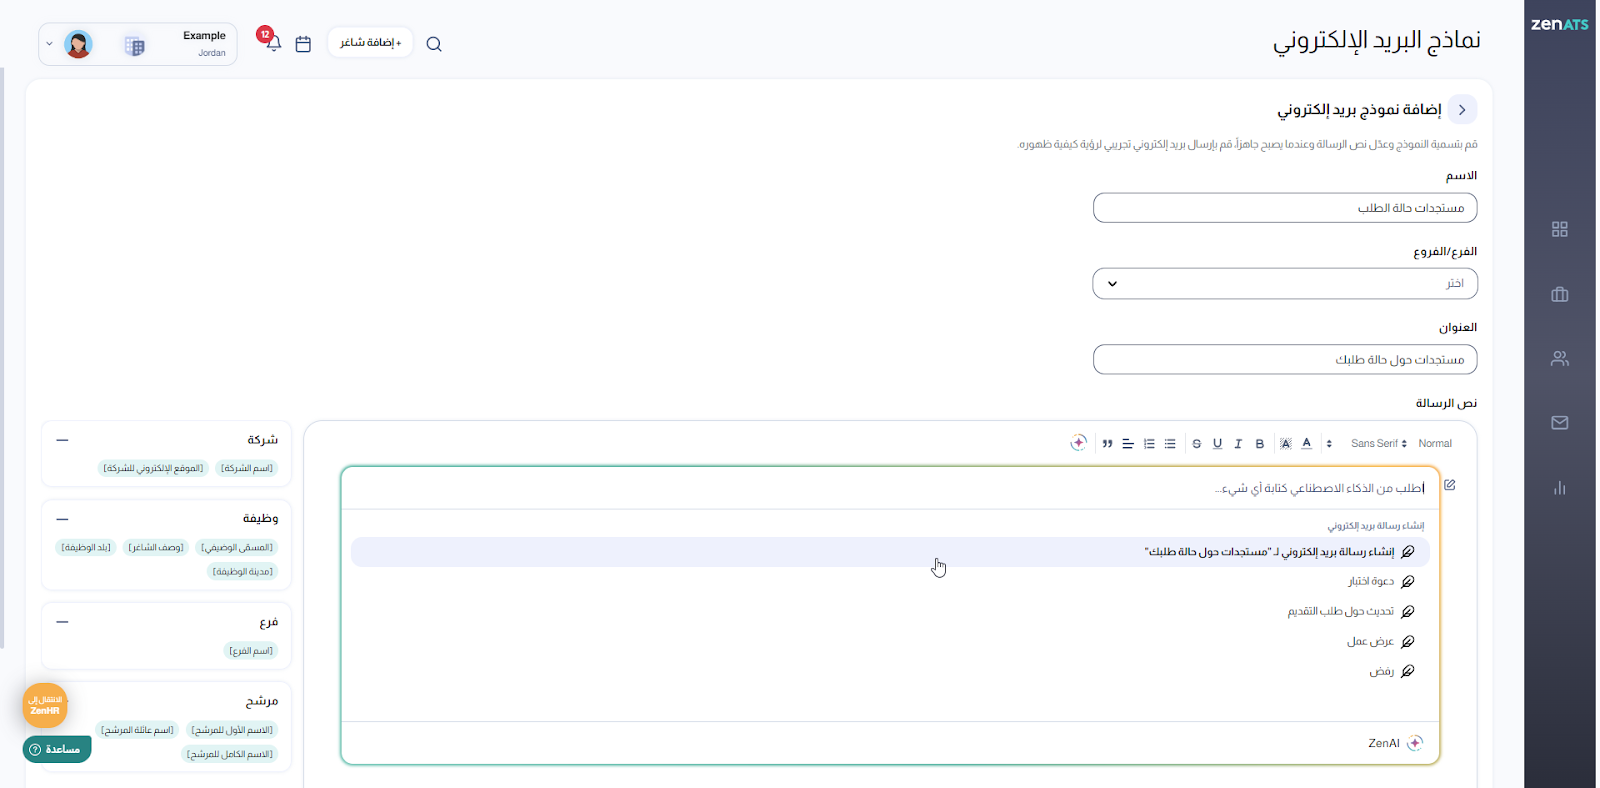
Task: Insert the [بلد الوظيفة] variable tag
Action: pos(86,547)
